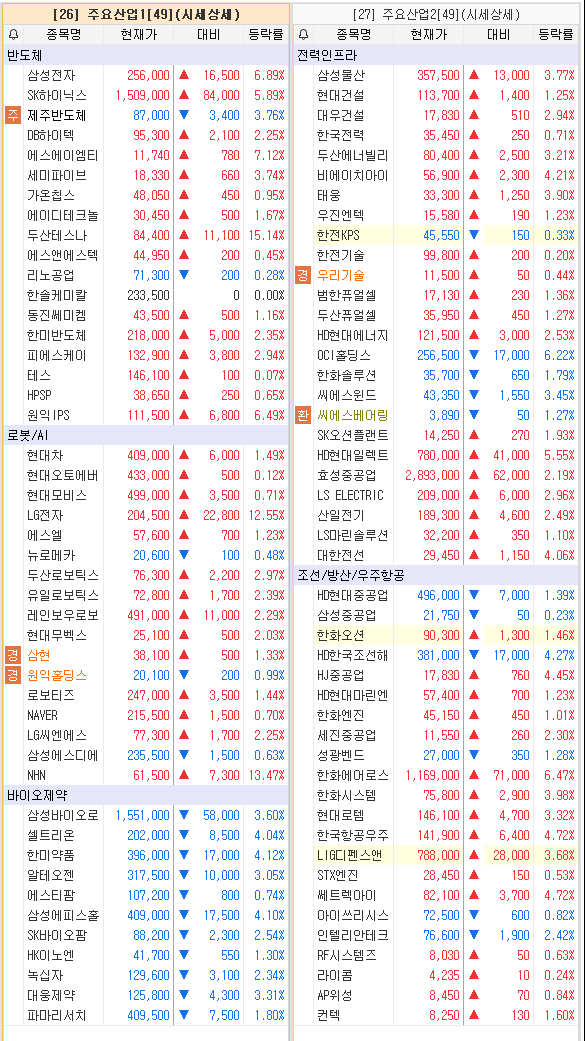Select the 원익IPS stock row
The height and width of the screenshot is (1041, 585).
(x=146, y=416)
